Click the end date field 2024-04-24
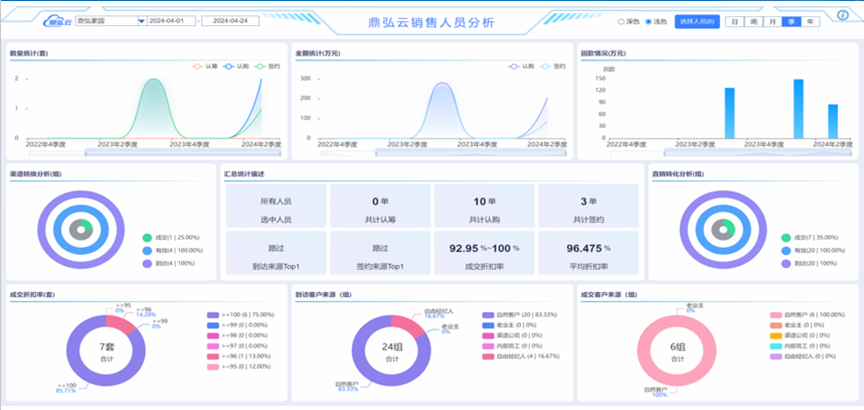Screen dimensions: 864x410 coord(230,21)
